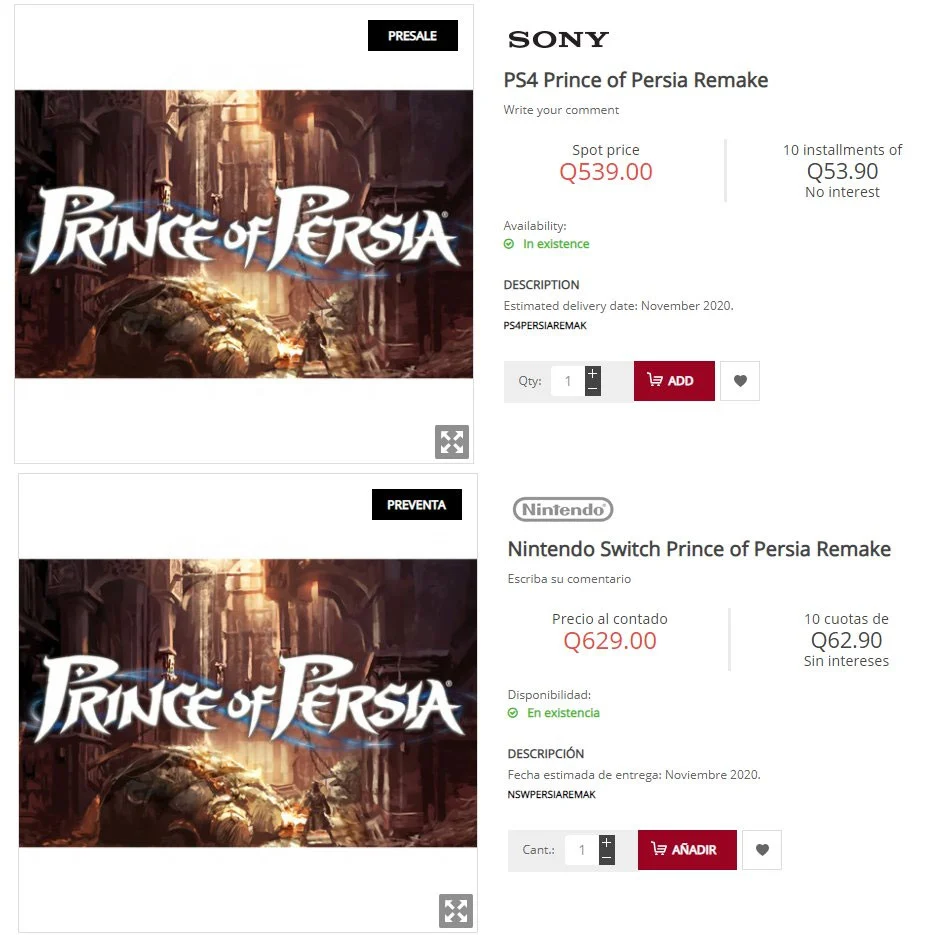Click the expand icon on Nintendo Switch product image
This screenshot has height=935, width=937.
pos(456,910)
